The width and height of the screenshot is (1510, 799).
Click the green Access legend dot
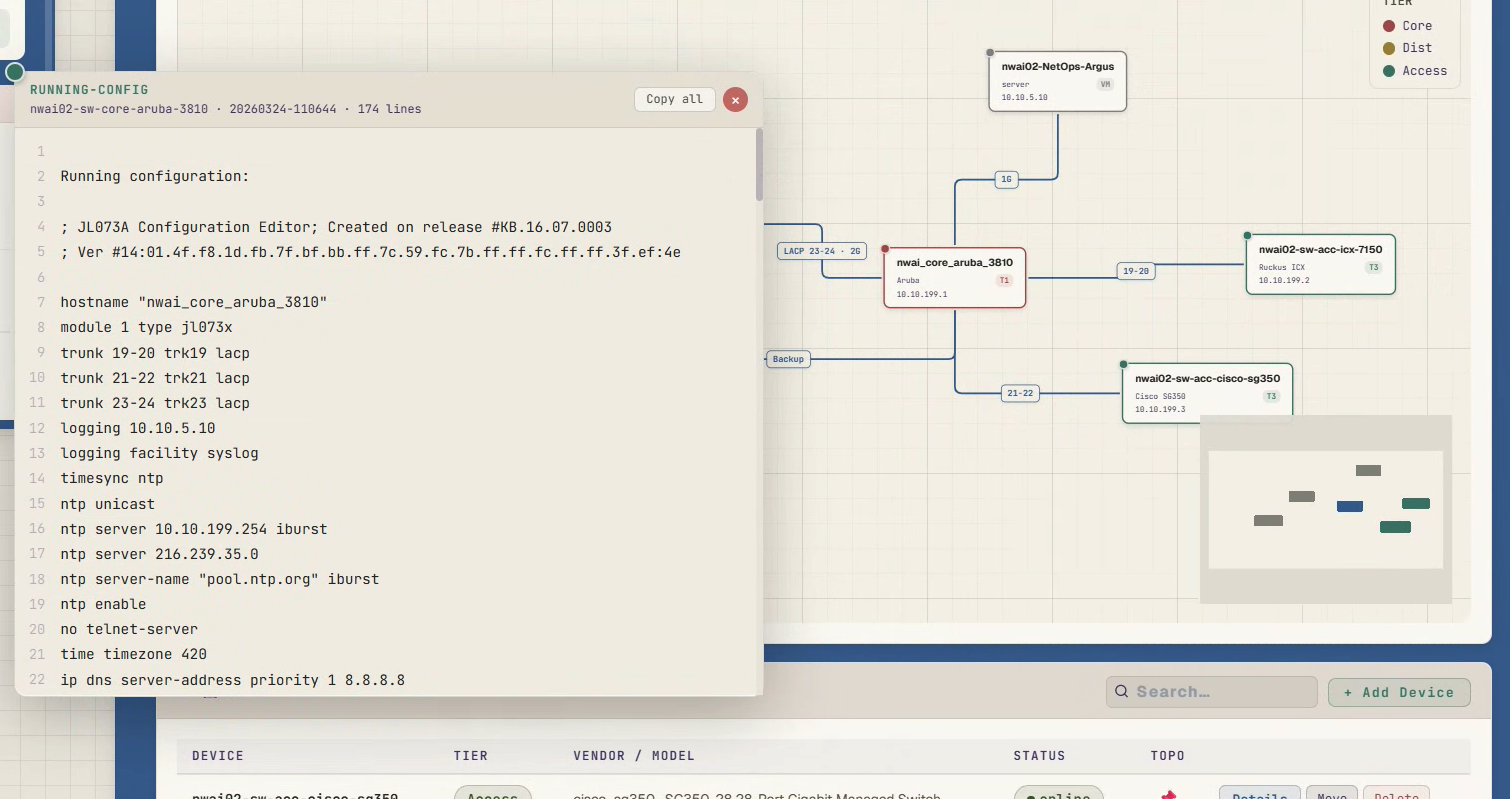(1389, 70)
